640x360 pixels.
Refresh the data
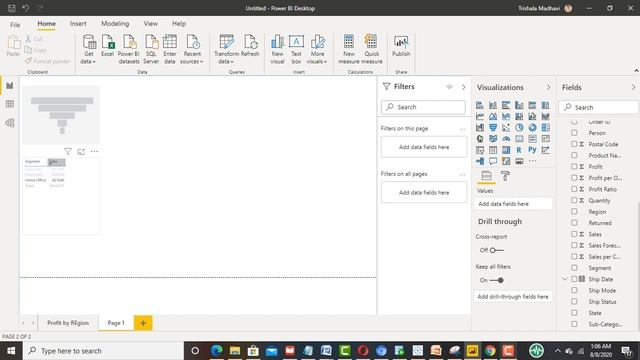click(250, 46)
